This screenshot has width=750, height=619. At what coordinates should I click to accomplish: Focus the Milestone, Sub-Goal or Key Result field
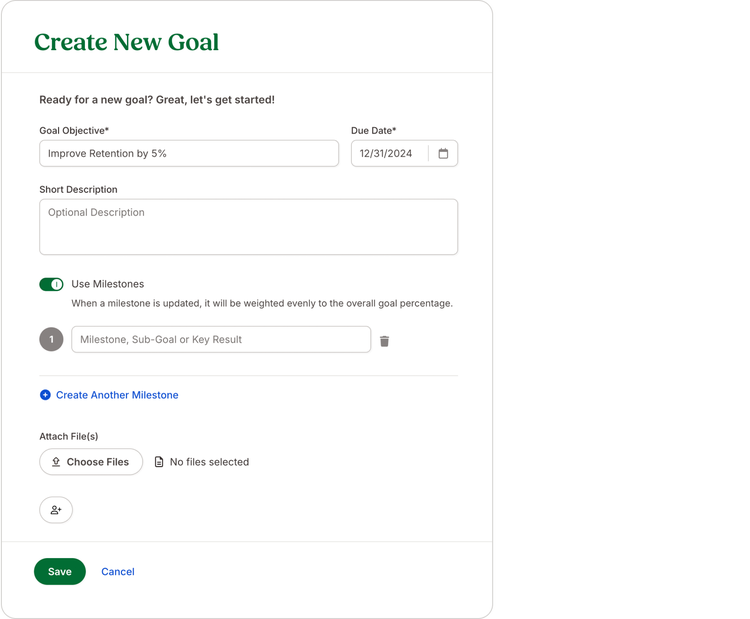[221, 340]
